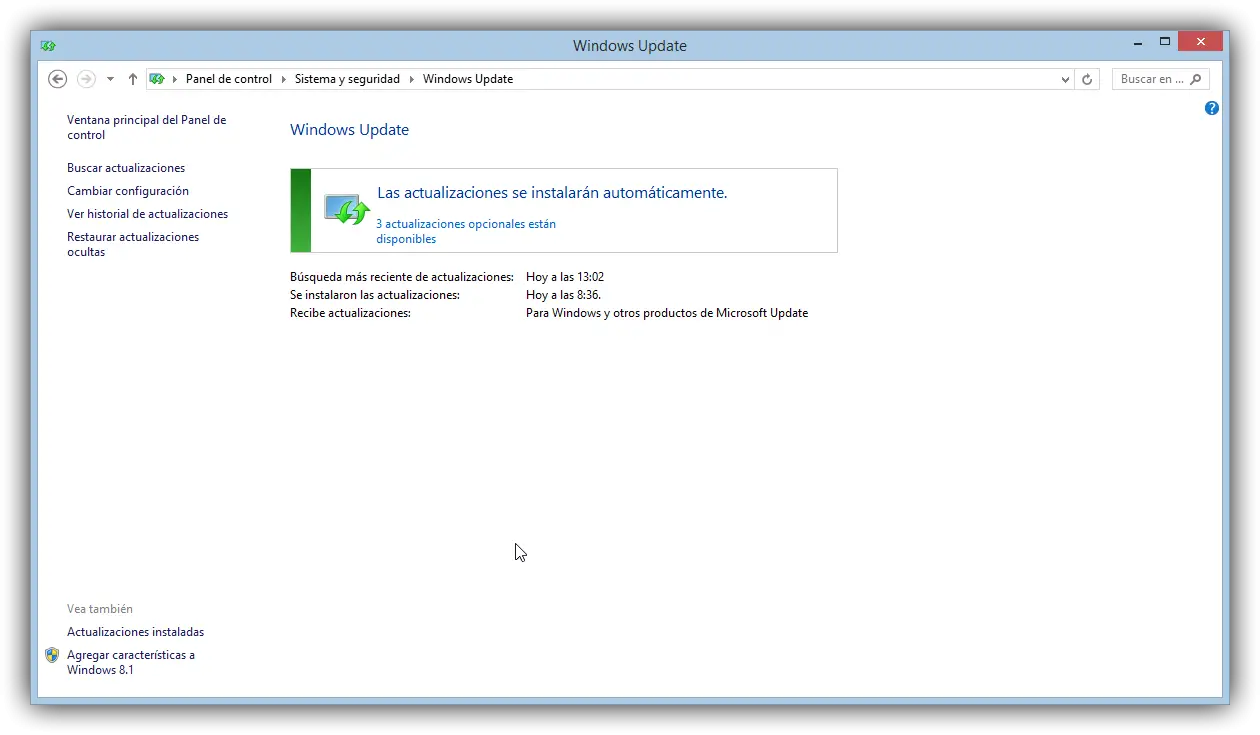
Task: Click the Forward navigation arrow
Action: (x=86, y=79)
